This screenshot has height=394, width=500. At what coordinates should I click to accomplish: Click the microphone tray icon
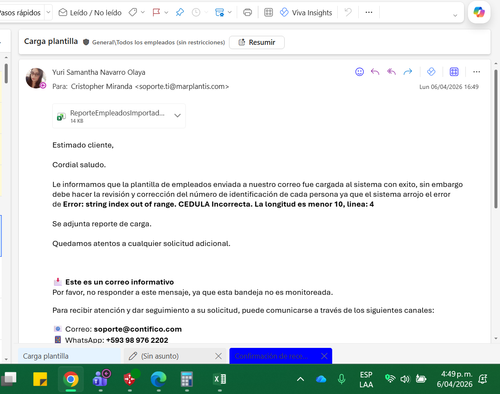click(341, 379)
